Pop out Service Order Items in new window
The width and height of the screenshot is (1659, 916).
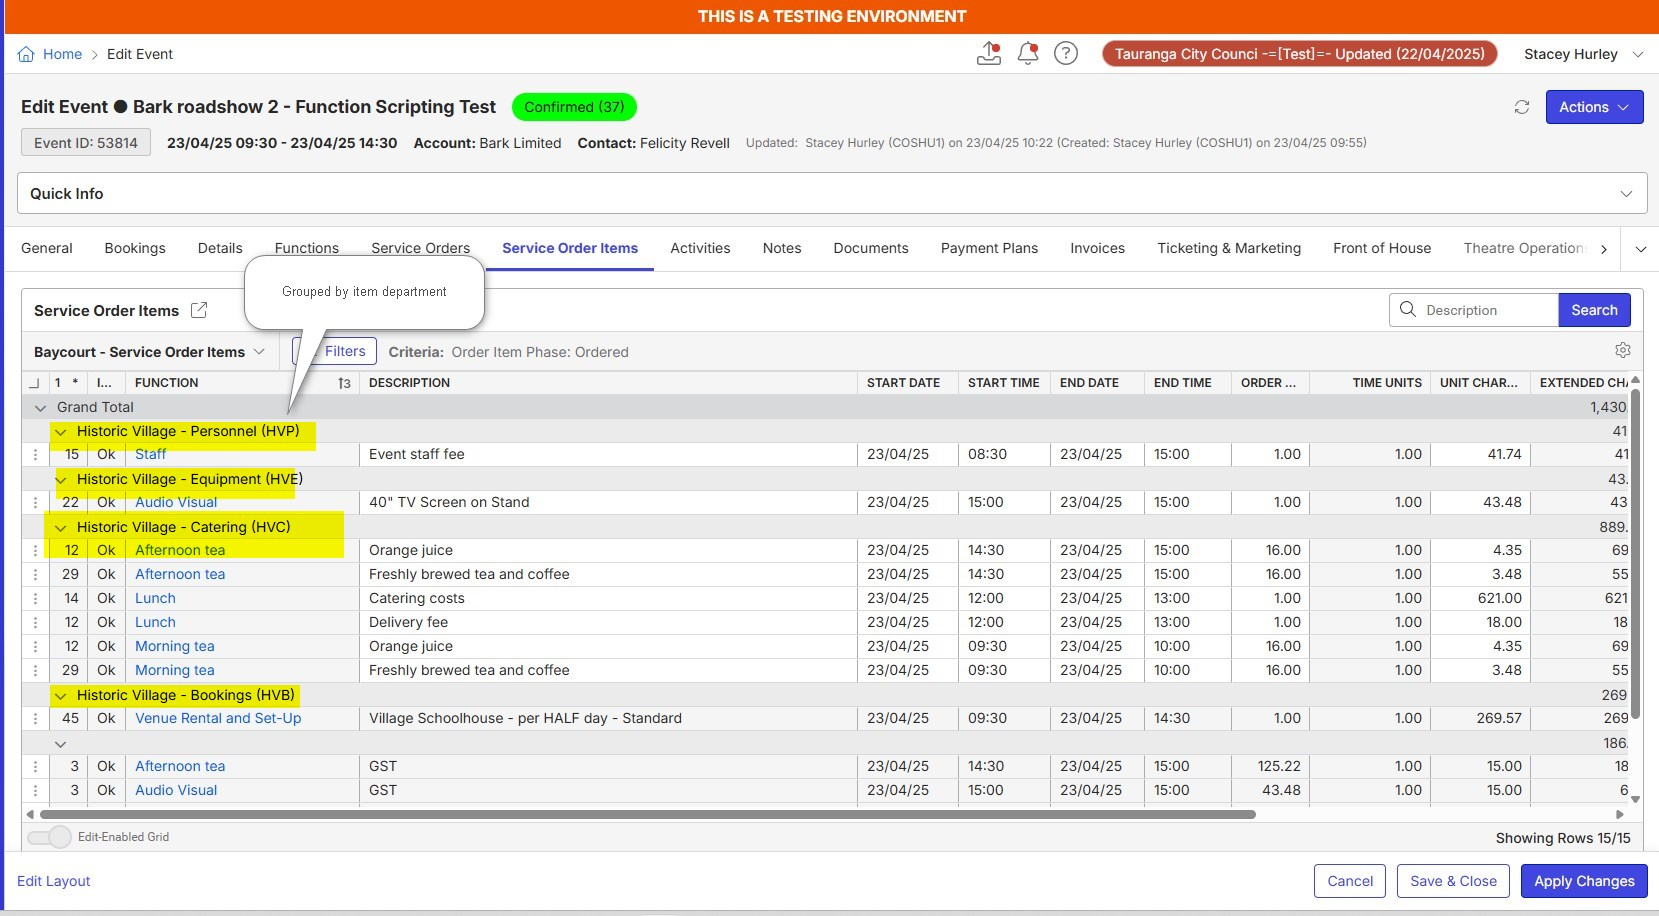point(199,310)
